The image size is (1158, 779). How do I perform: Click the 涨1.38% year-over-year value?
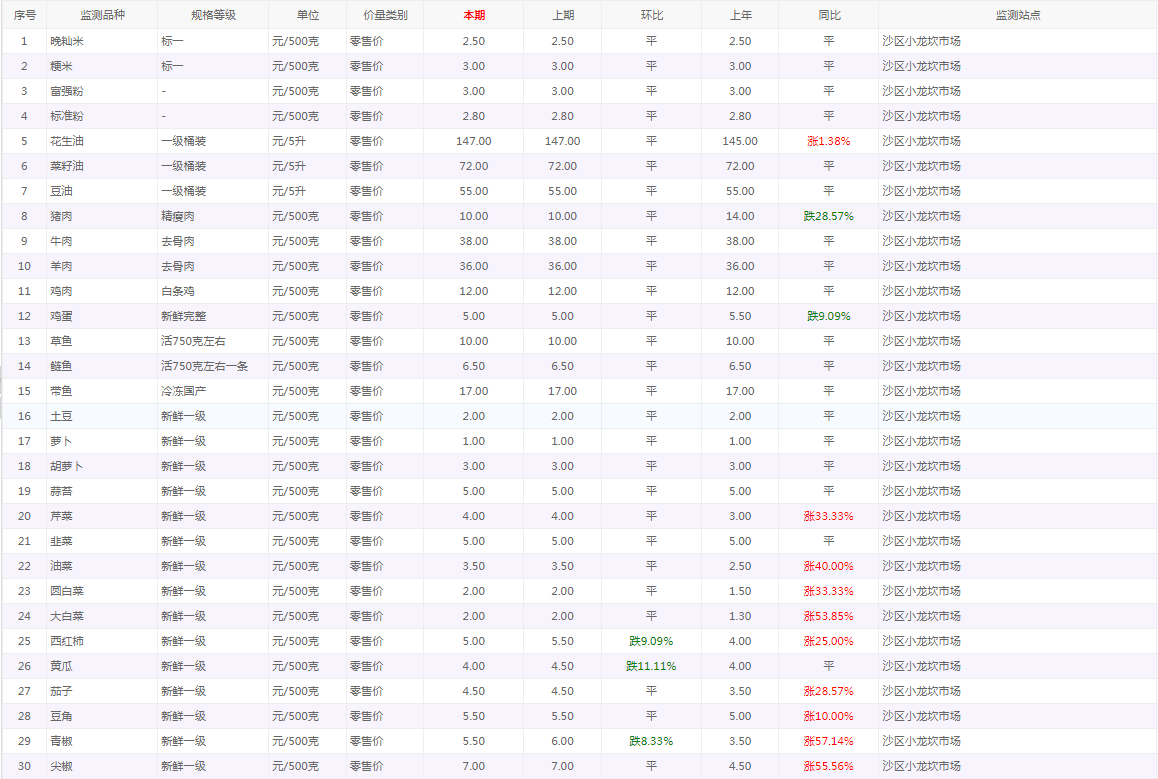pos(828,141)
